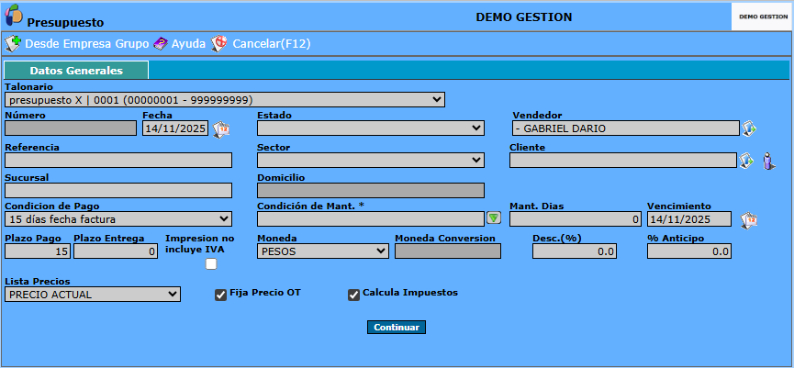
Task: Click the Continuar button
Action: click(x=396, y=327)
